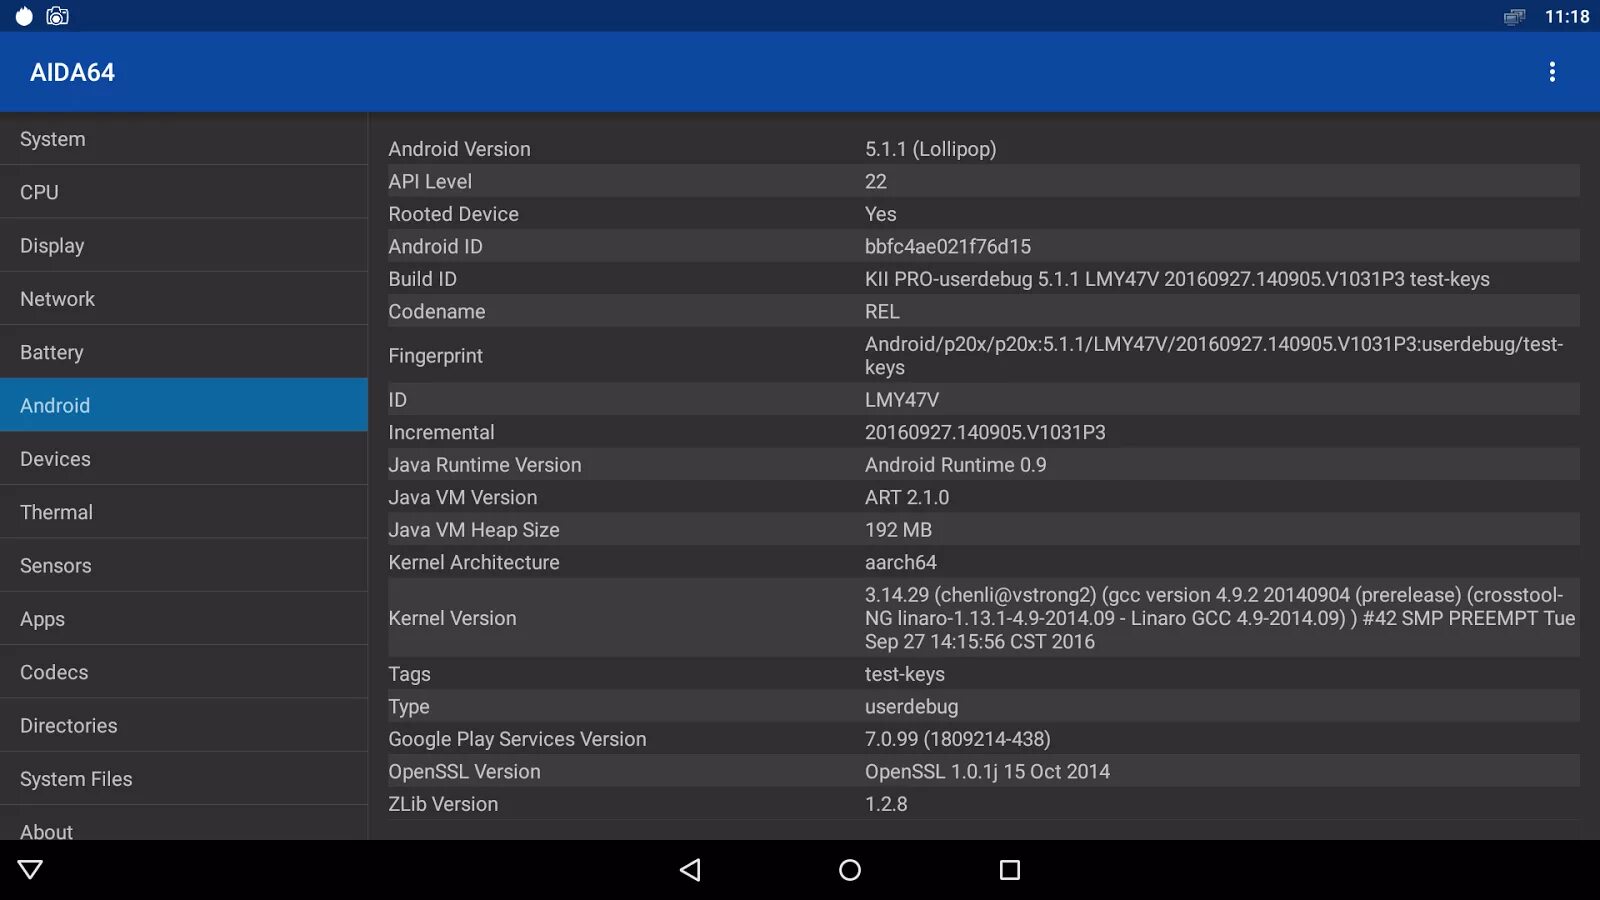The width and height of the screenshot is (1600, 900).
Task: Tap the Kernel Architecture value aarch64
Action: 901,562
